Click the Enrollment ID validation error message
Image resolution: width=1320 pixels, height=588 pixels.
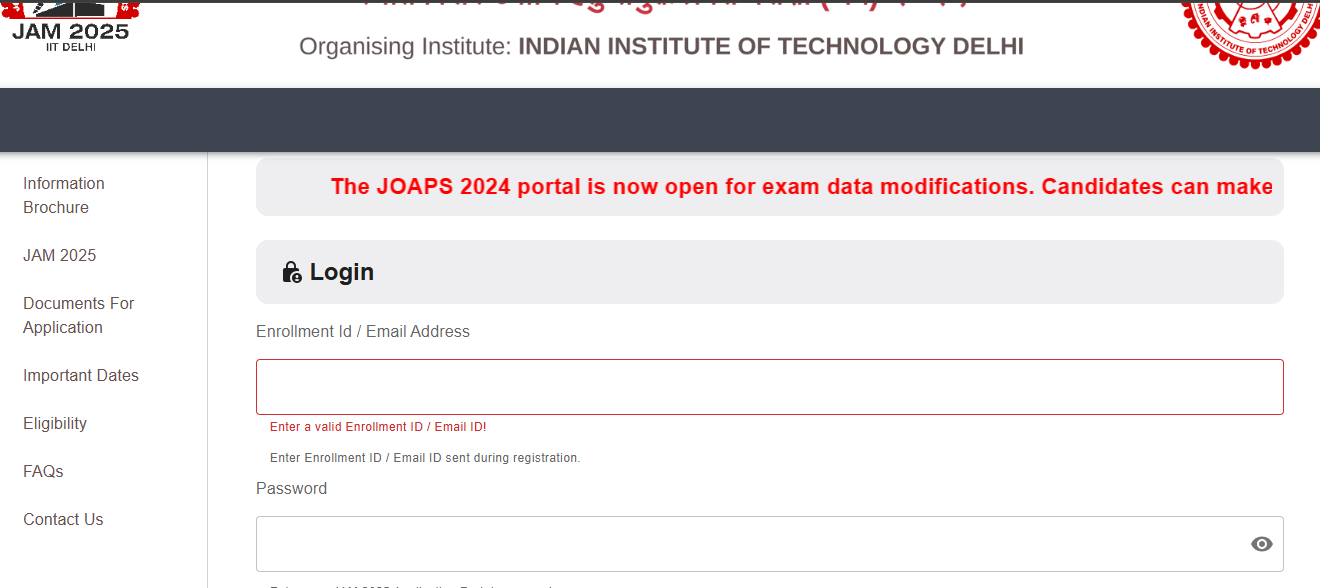(377, 426)
